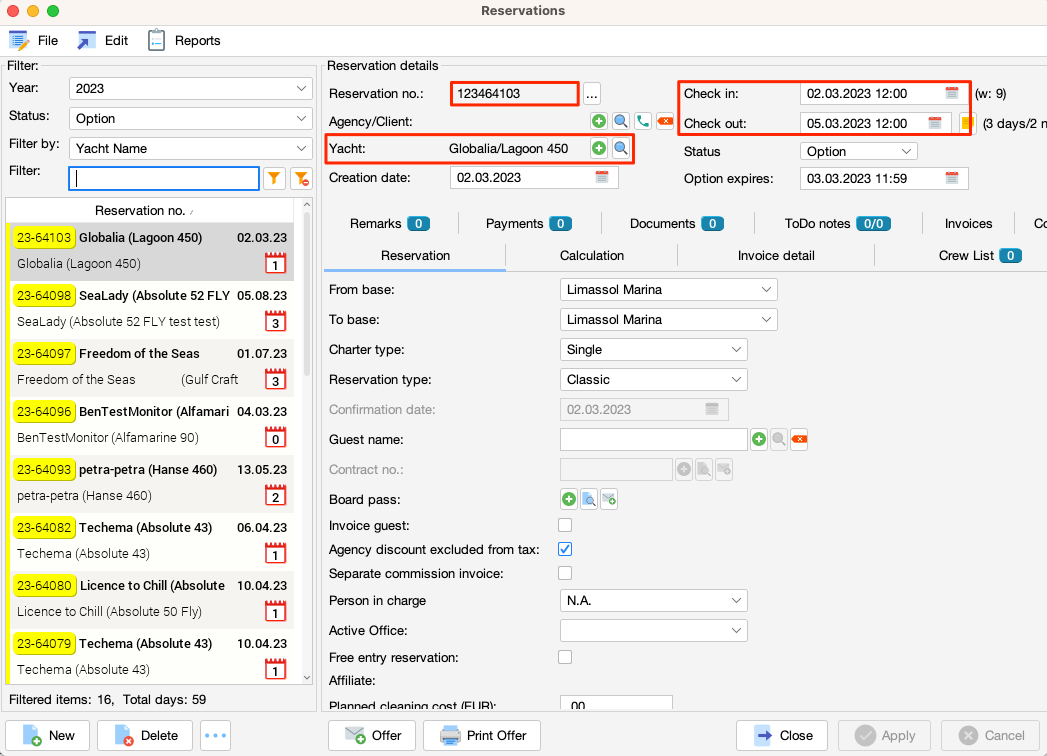The image size is (1047, 756).
Task: Switch to the Documents tab
Action: (x=676, y=224)
